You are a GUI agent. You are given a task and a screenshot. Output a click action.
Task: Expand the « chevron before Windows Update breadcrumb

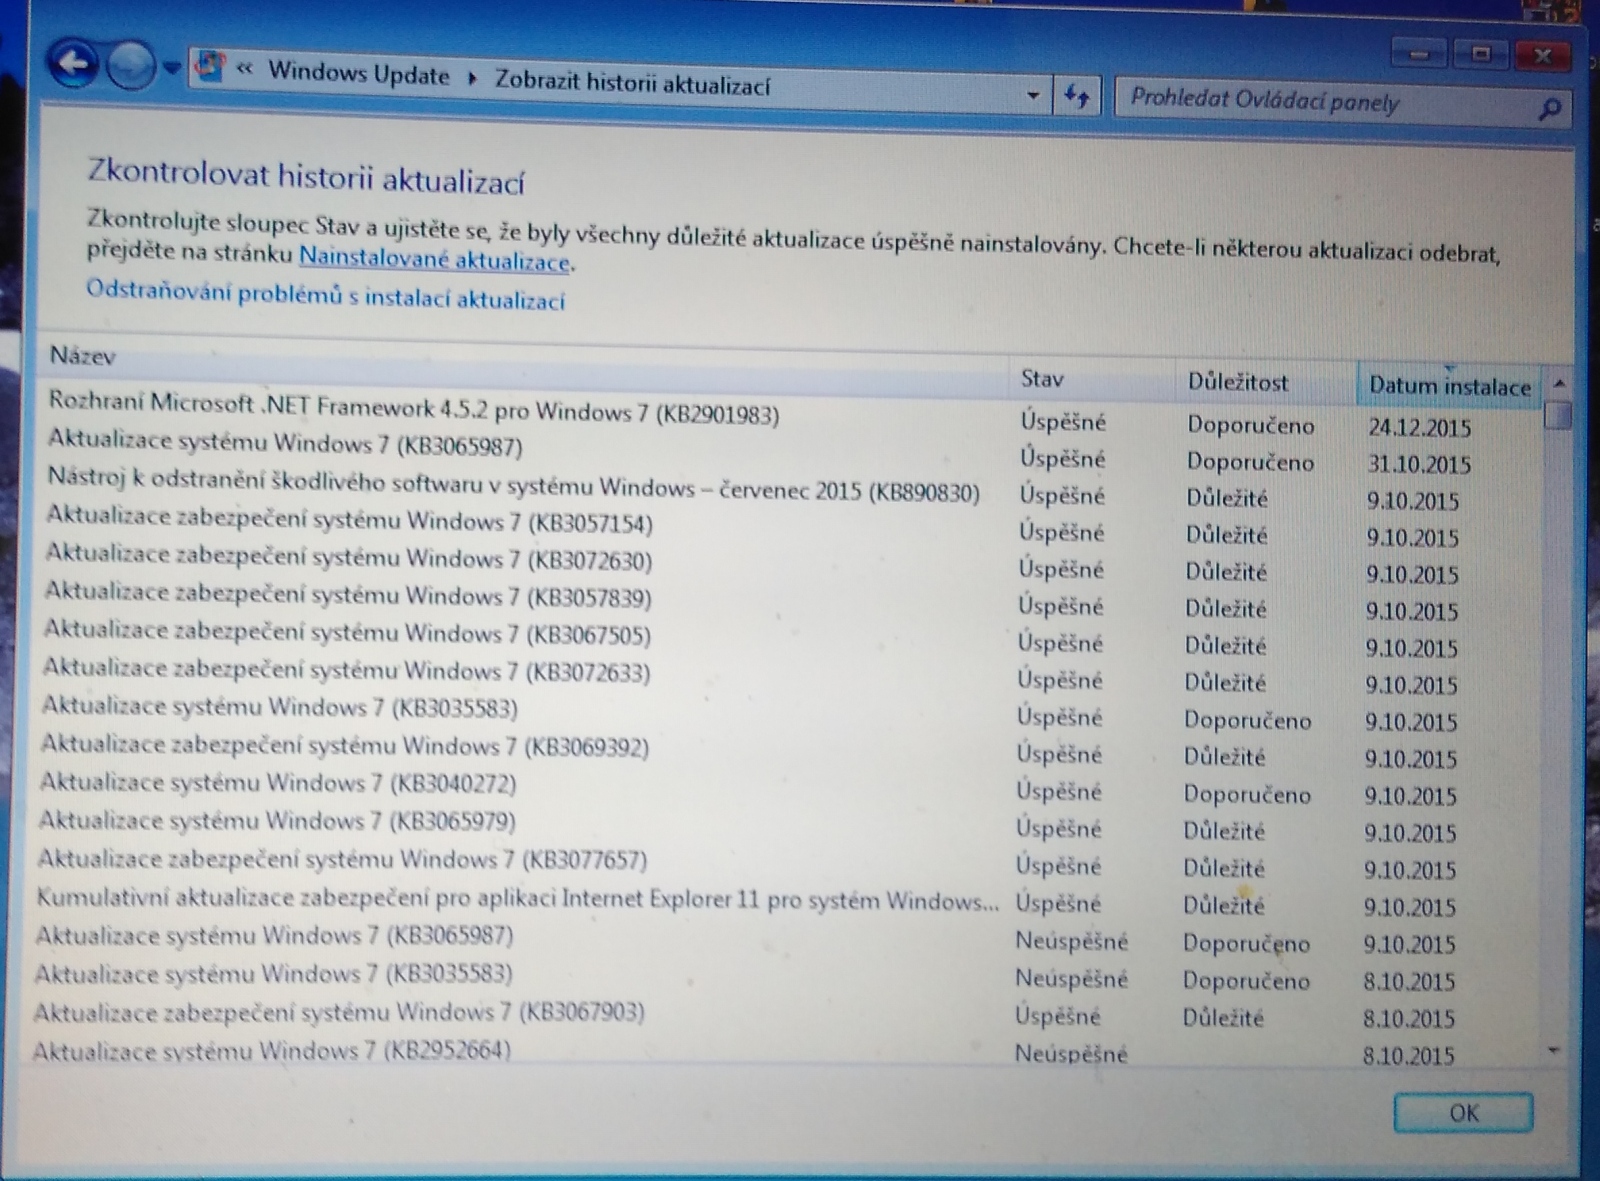pyautogui.click(x=245, y=69)
